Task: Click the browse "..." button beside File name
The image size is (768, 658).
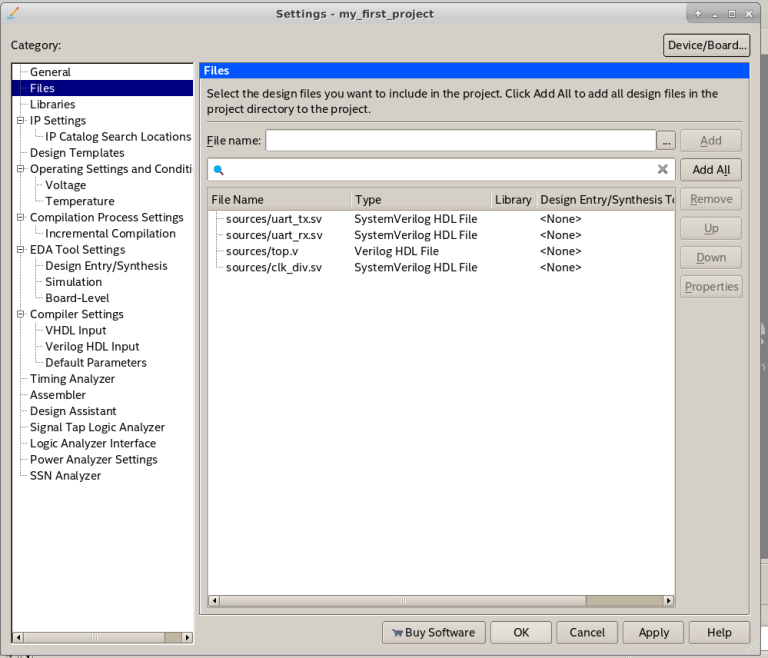Action: [x=666, y=141]
